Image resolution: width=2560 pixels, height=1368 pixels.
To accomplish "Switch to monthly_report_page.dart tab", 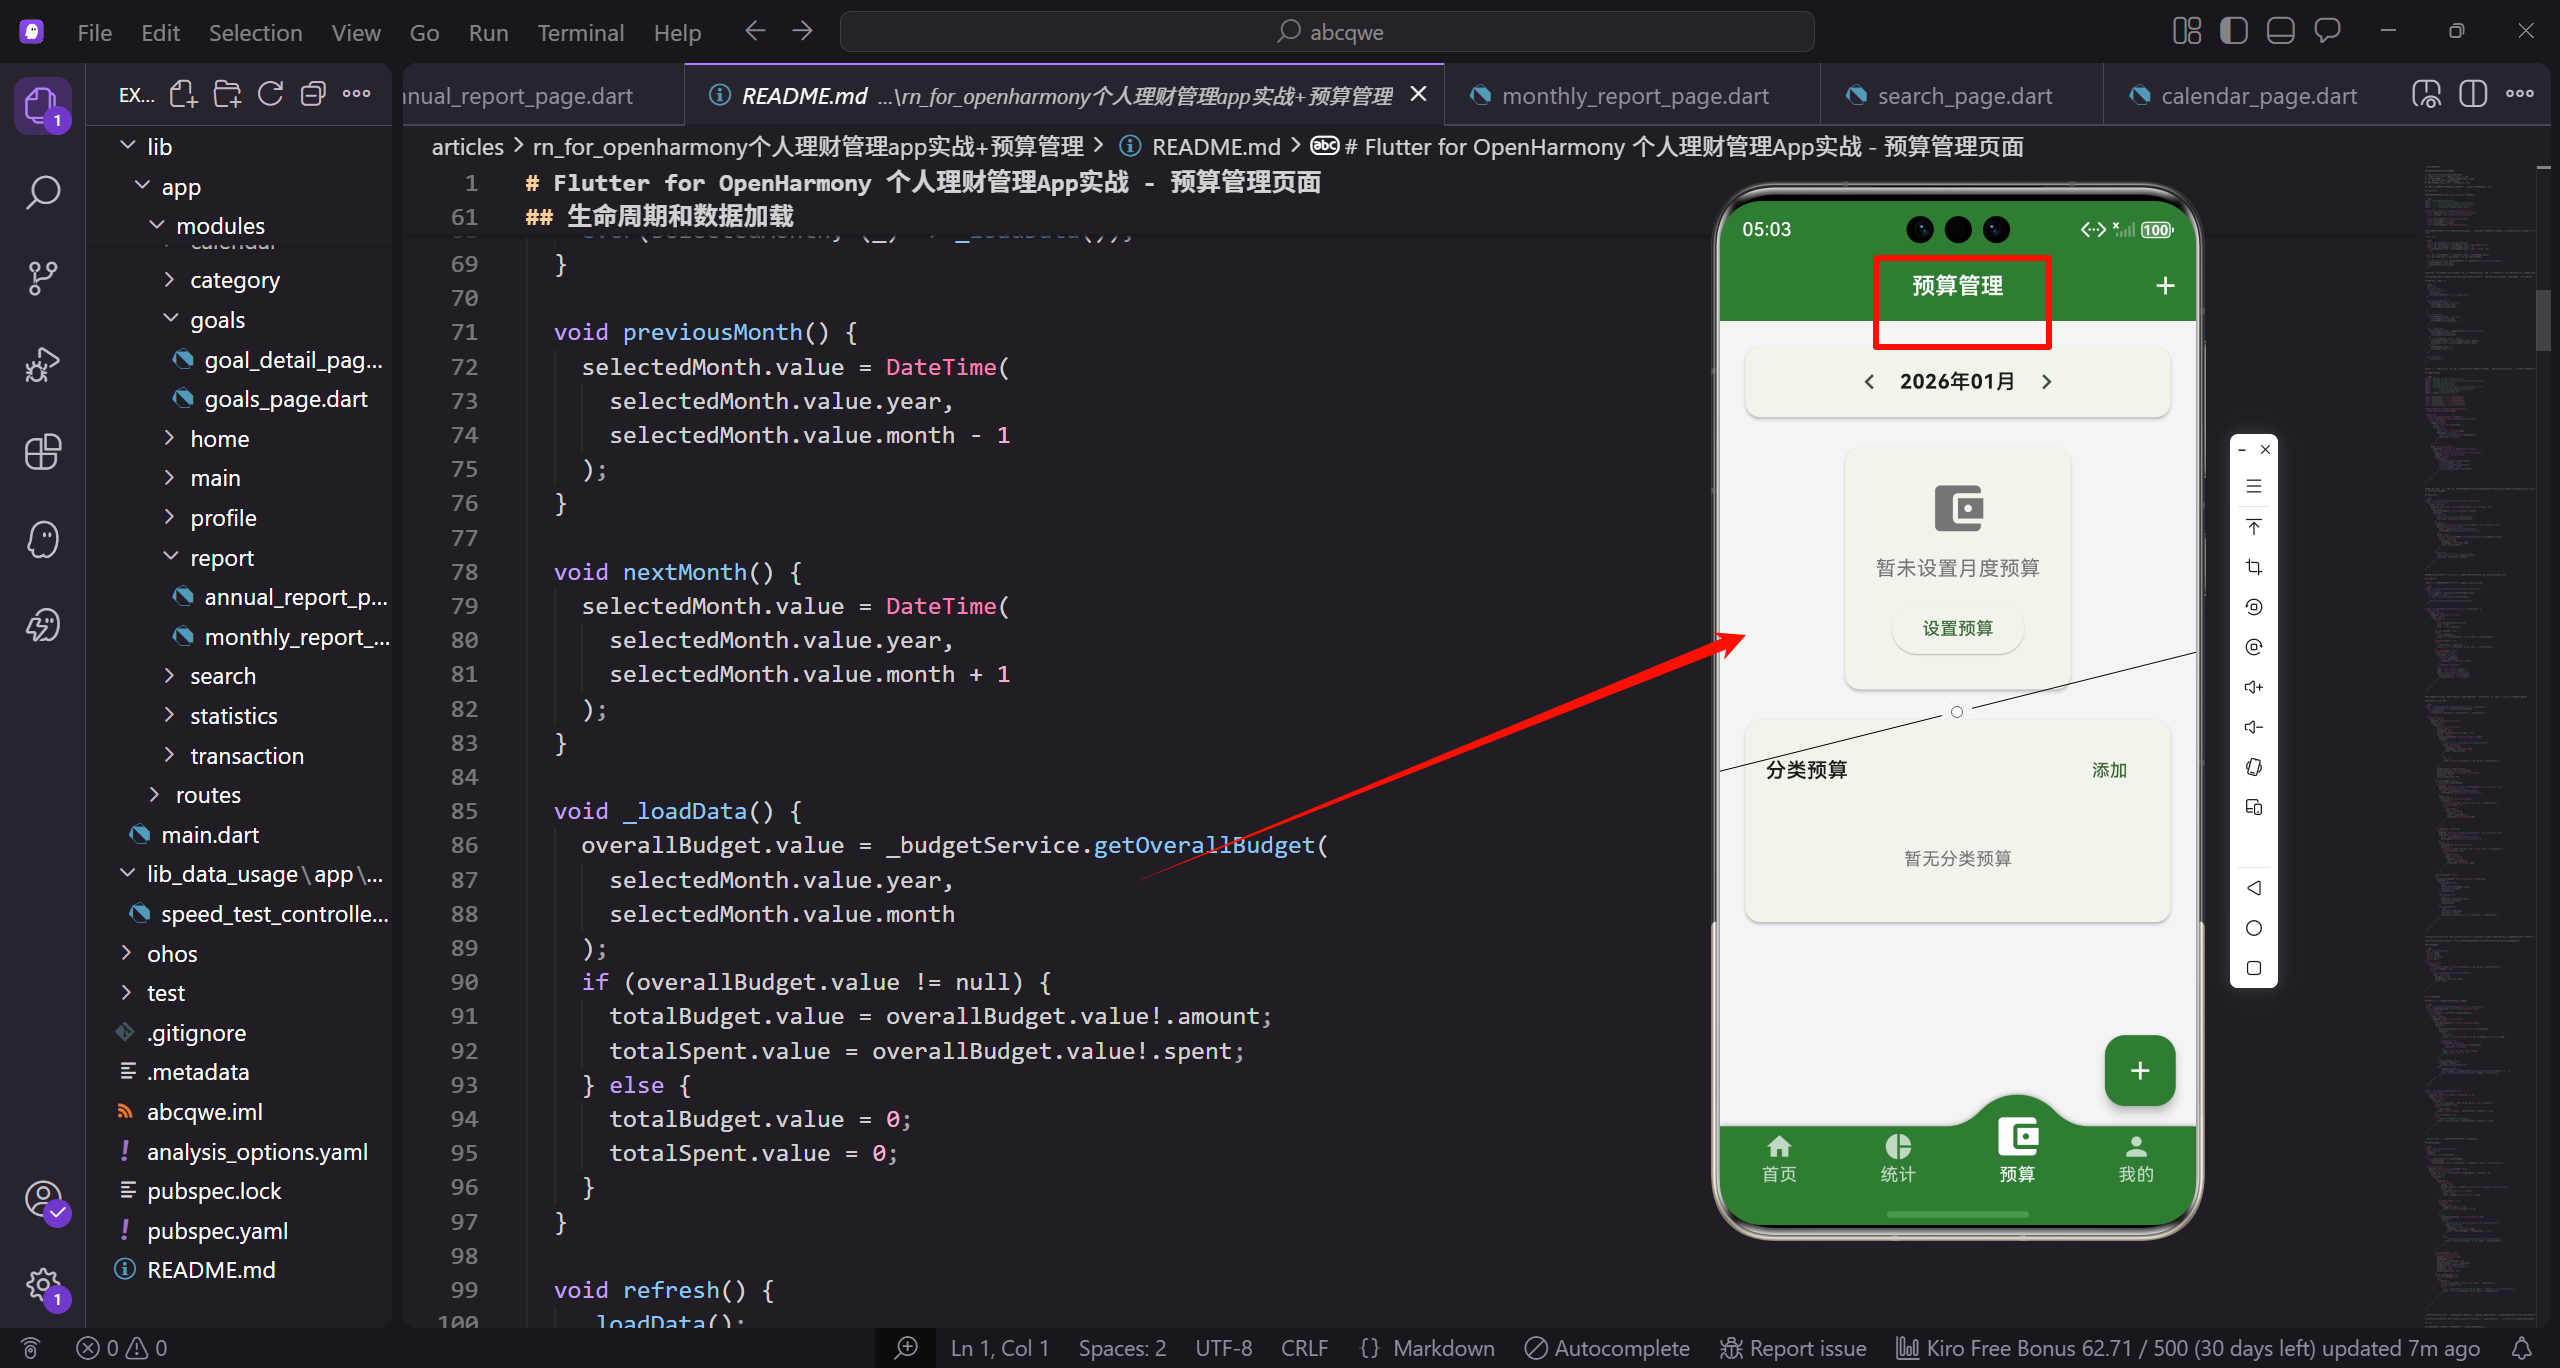I will pos(1634,96).
